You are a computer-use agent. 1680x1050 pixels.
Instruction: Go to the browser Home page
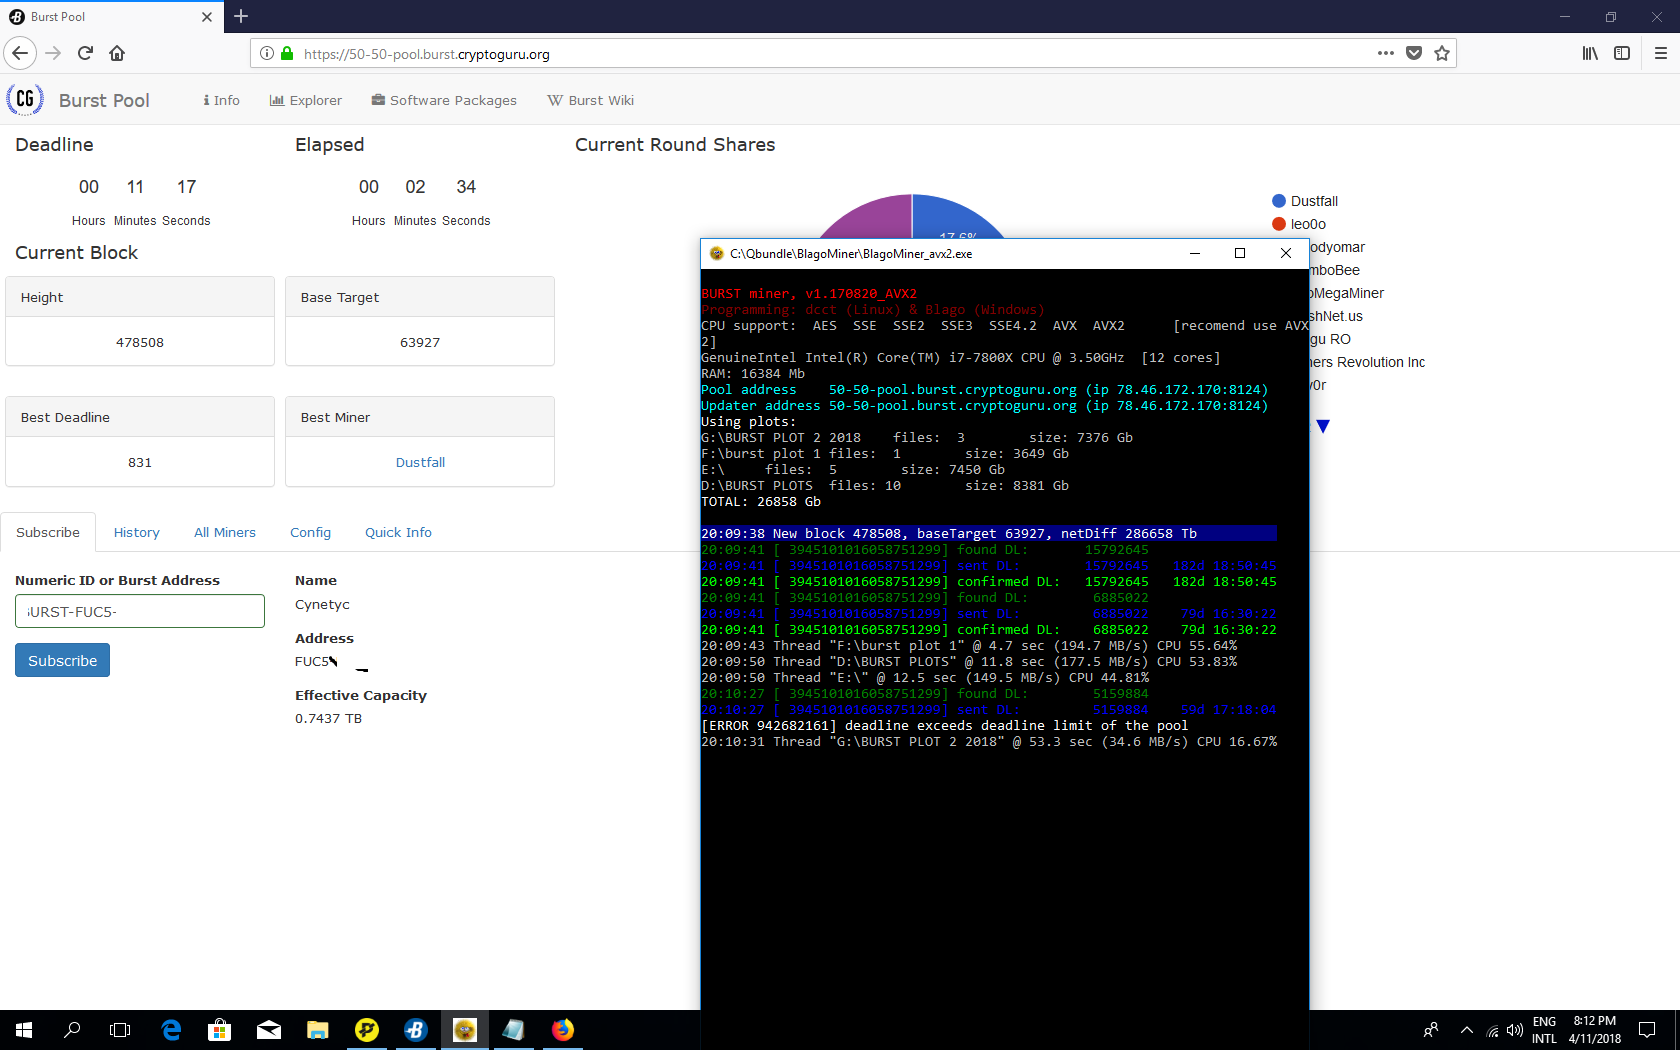click(117, 53)
